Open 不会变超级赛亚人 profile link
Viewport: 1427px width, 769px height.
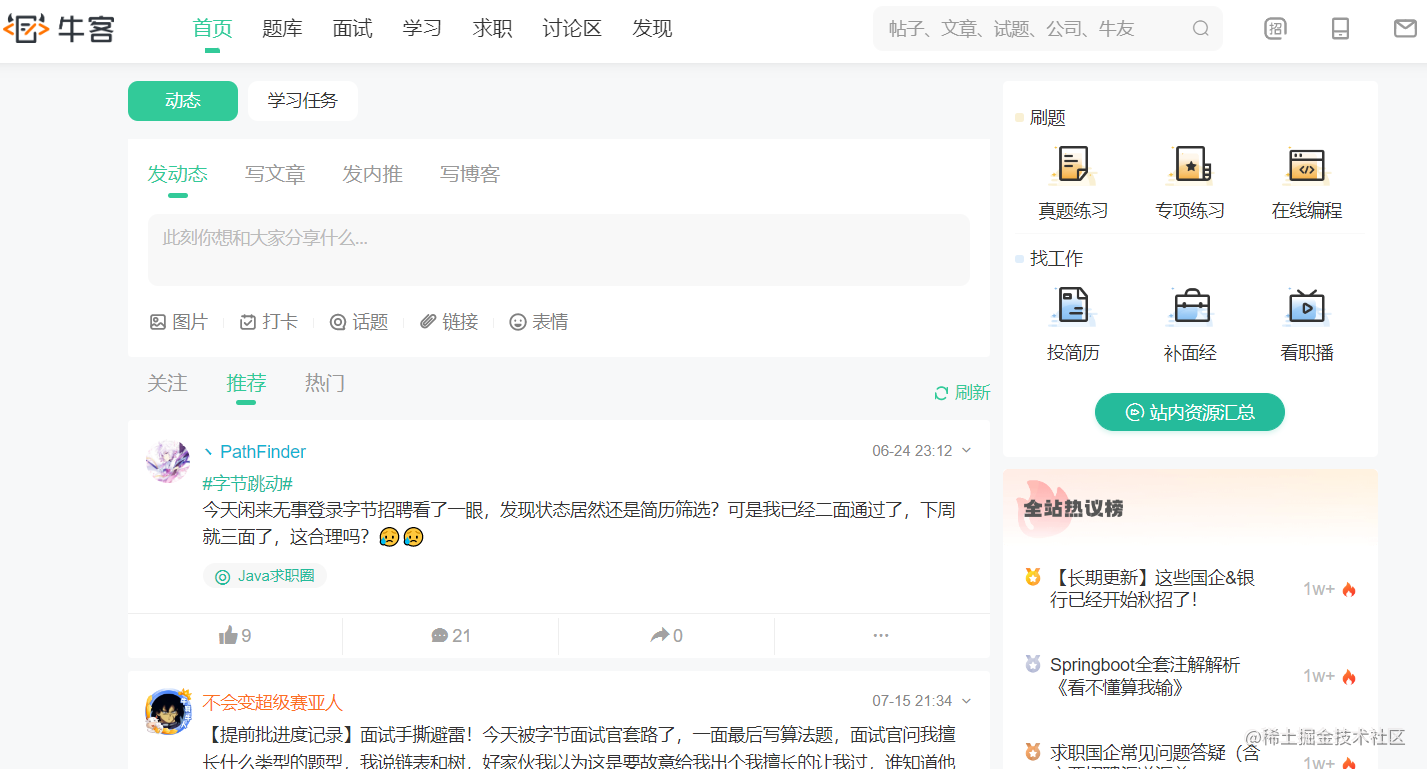point(273,702)
